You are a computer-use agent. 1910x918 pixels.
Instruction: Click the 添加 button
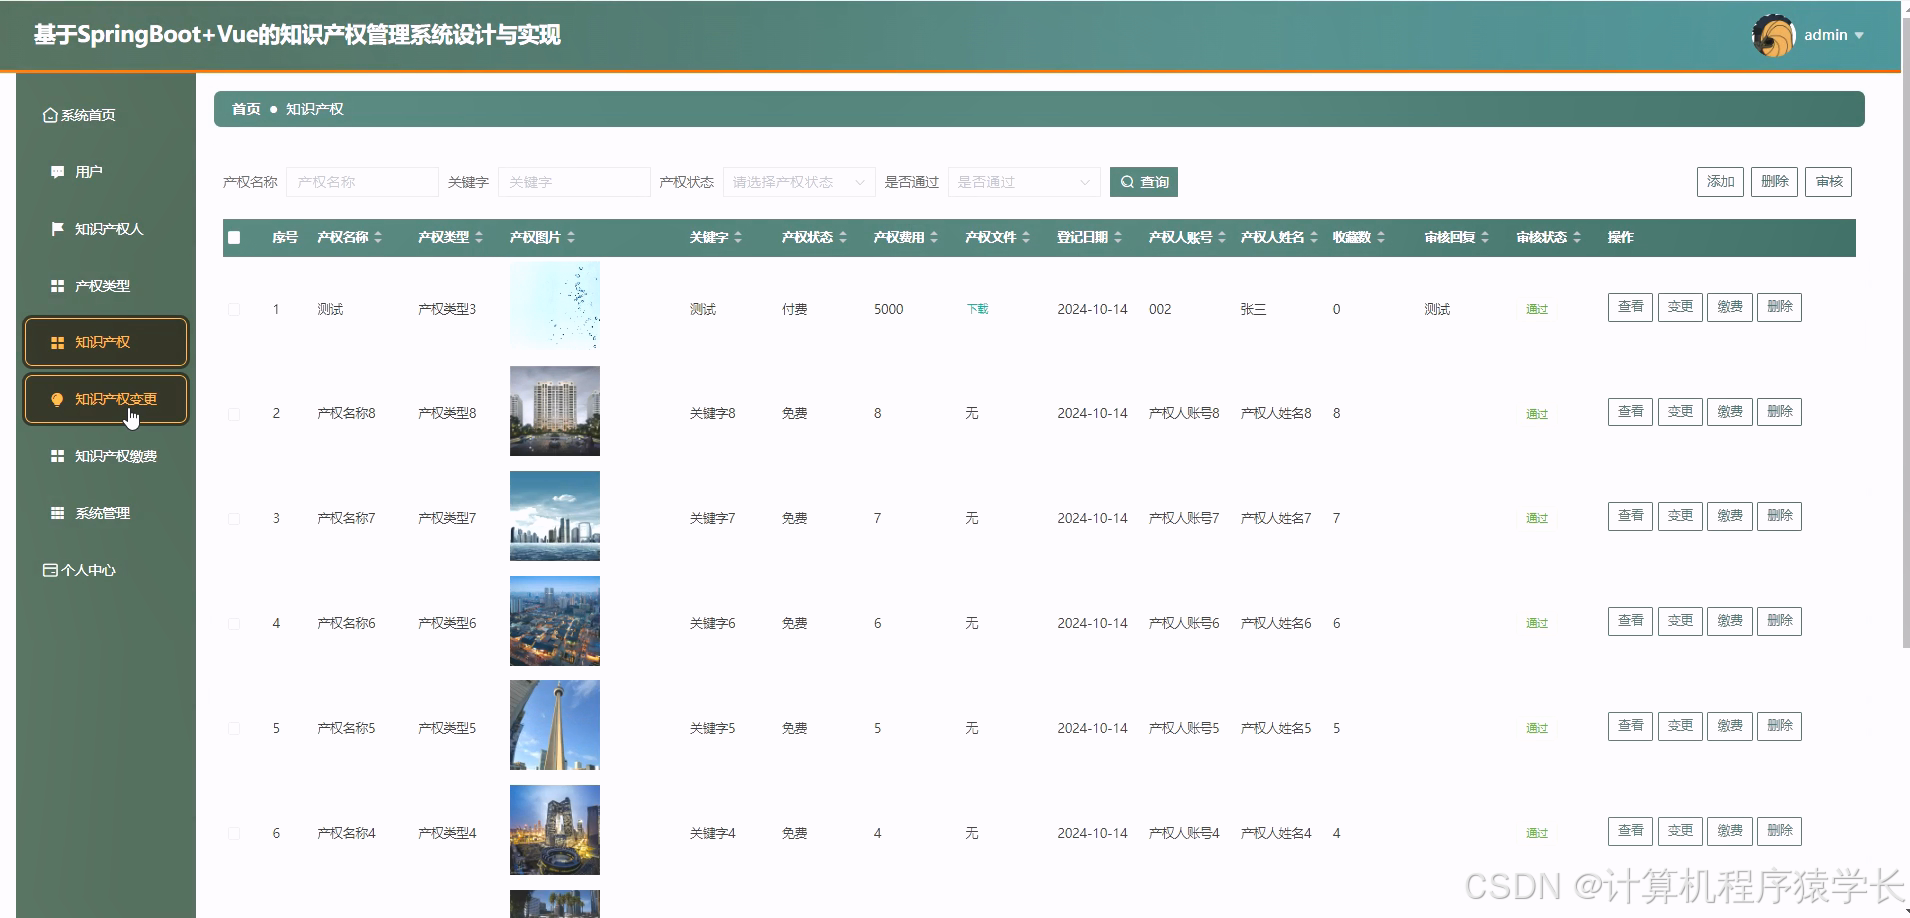1719,181
